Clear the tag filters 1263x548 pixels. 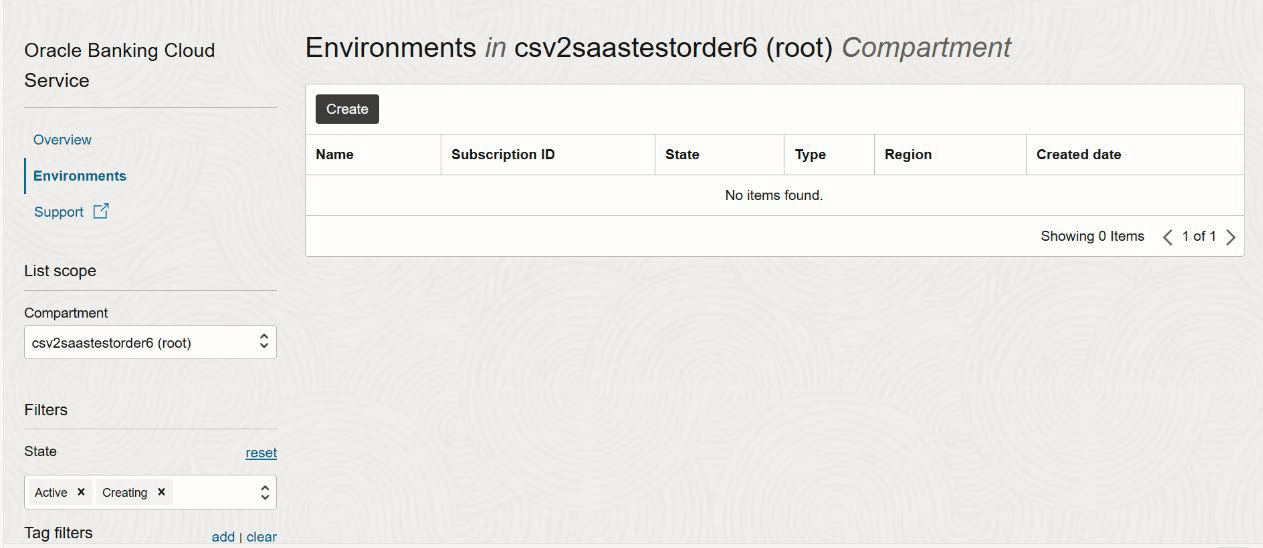pyautogui.click(x=261, y=537)
